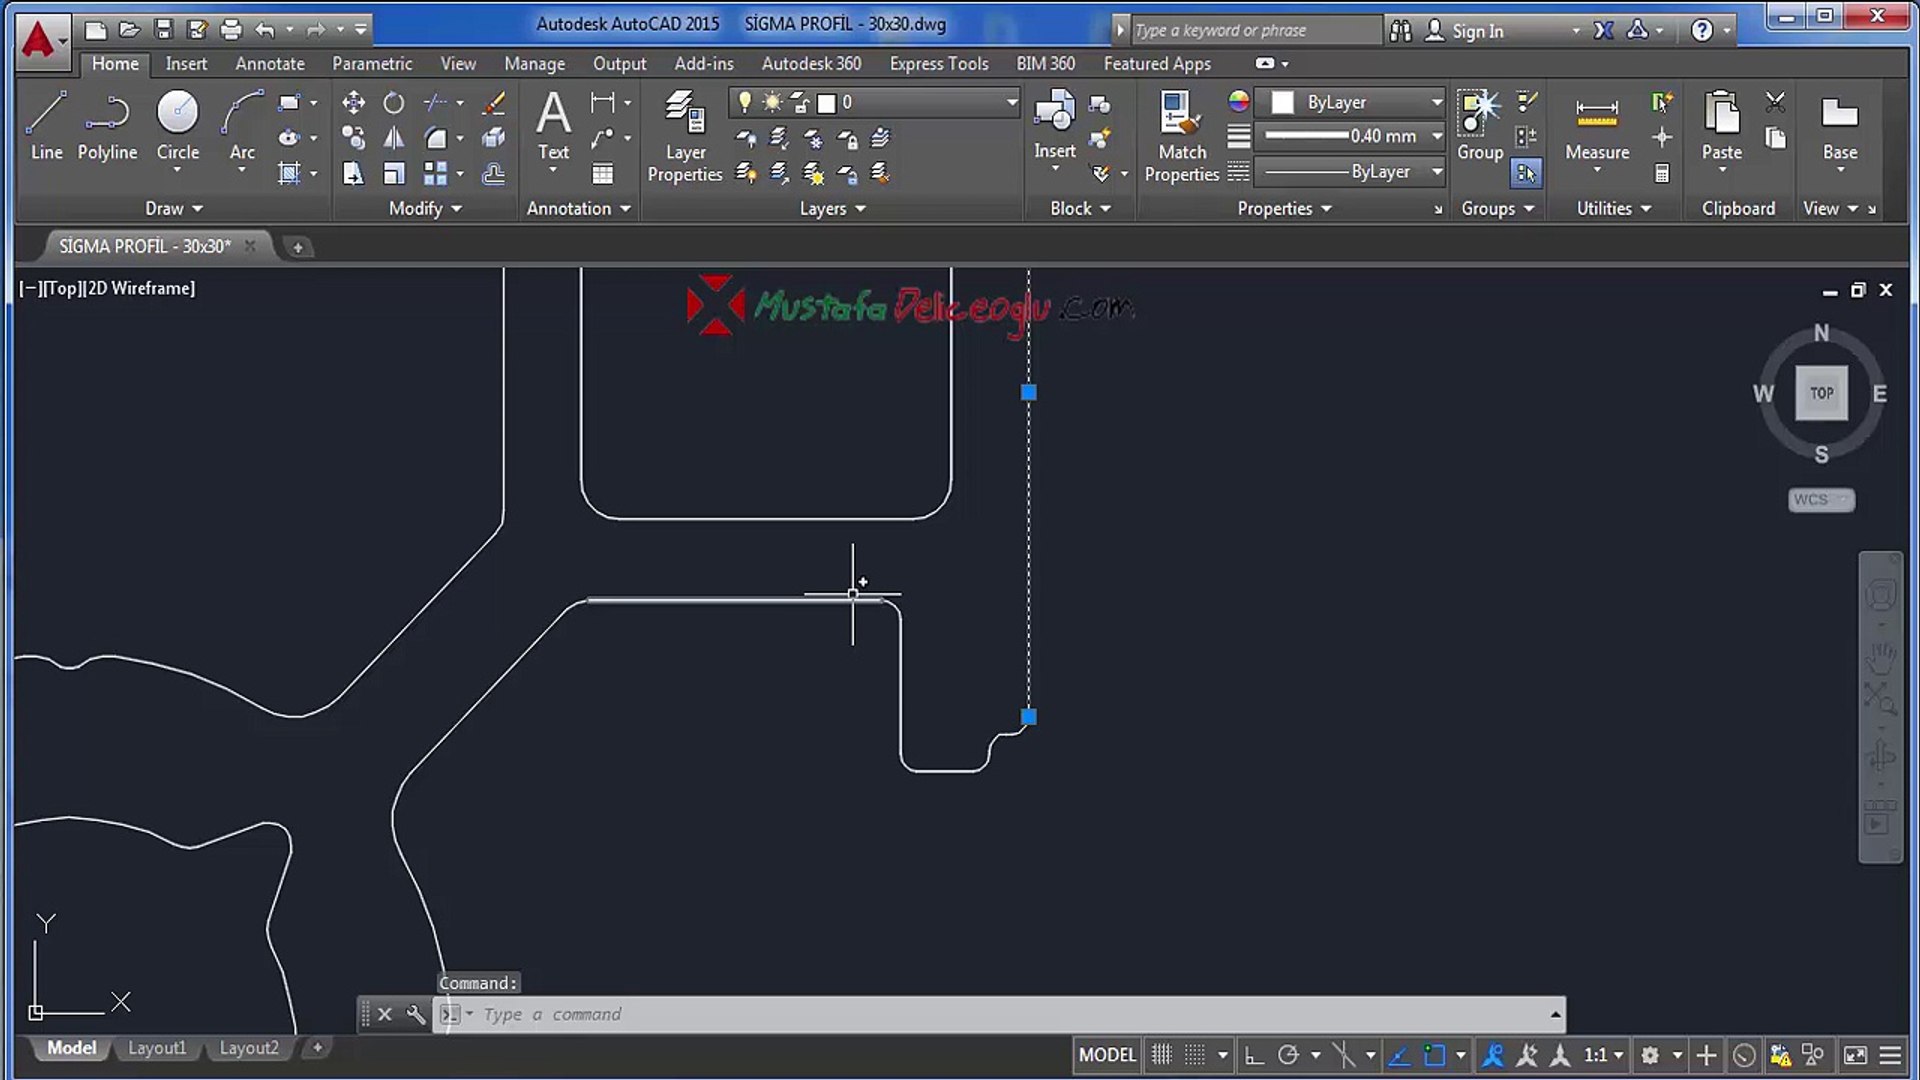Open the 0.40 mm lineweight dropdown

click(1437, 136)
